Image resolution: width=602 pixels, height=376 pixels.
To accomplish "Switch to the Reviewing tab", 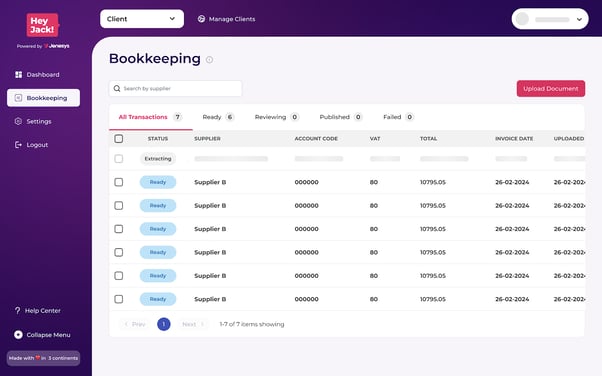I will [x=276, y=117].
